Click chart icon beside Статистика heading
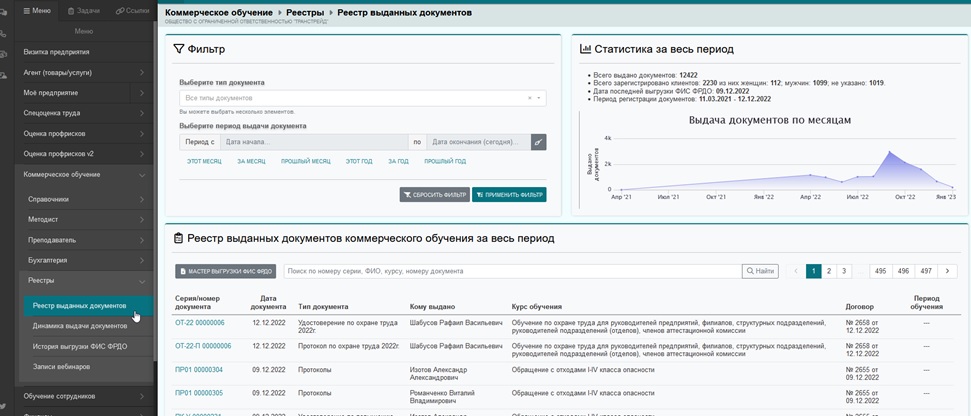This screenshot has width=971, height=416. [x=585, y=49]
